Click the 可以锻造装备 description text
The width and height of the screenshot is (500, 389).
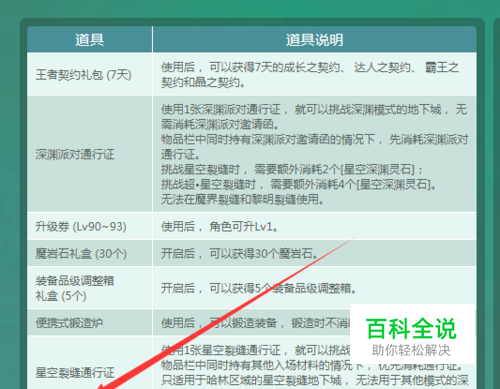(x=255, y=323)
